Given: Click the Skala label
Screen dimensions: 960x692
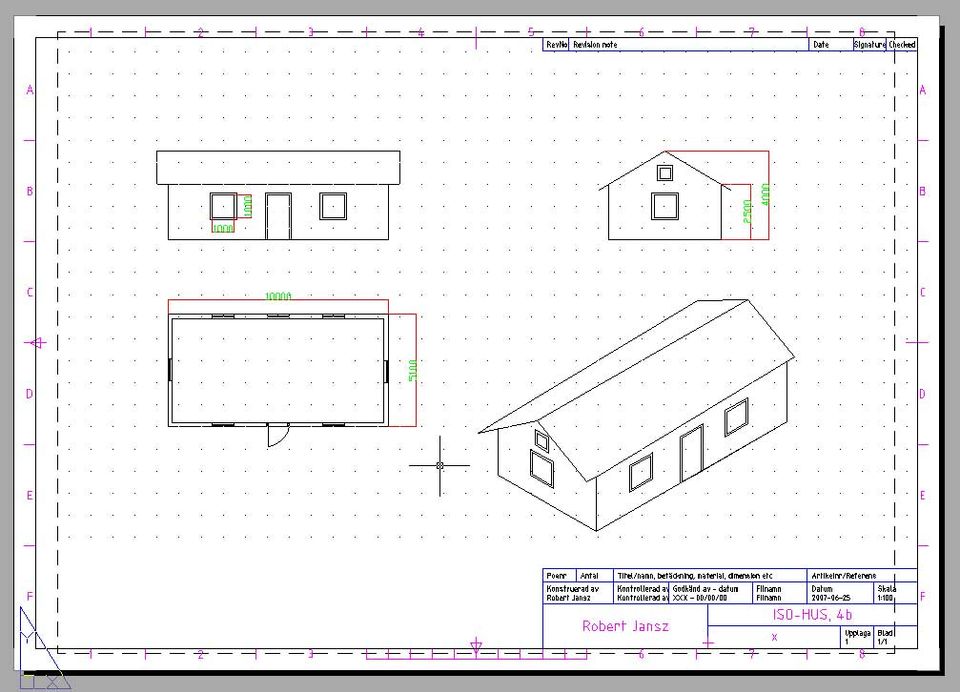Looking at the screenshot, I should tap(887, 589).
